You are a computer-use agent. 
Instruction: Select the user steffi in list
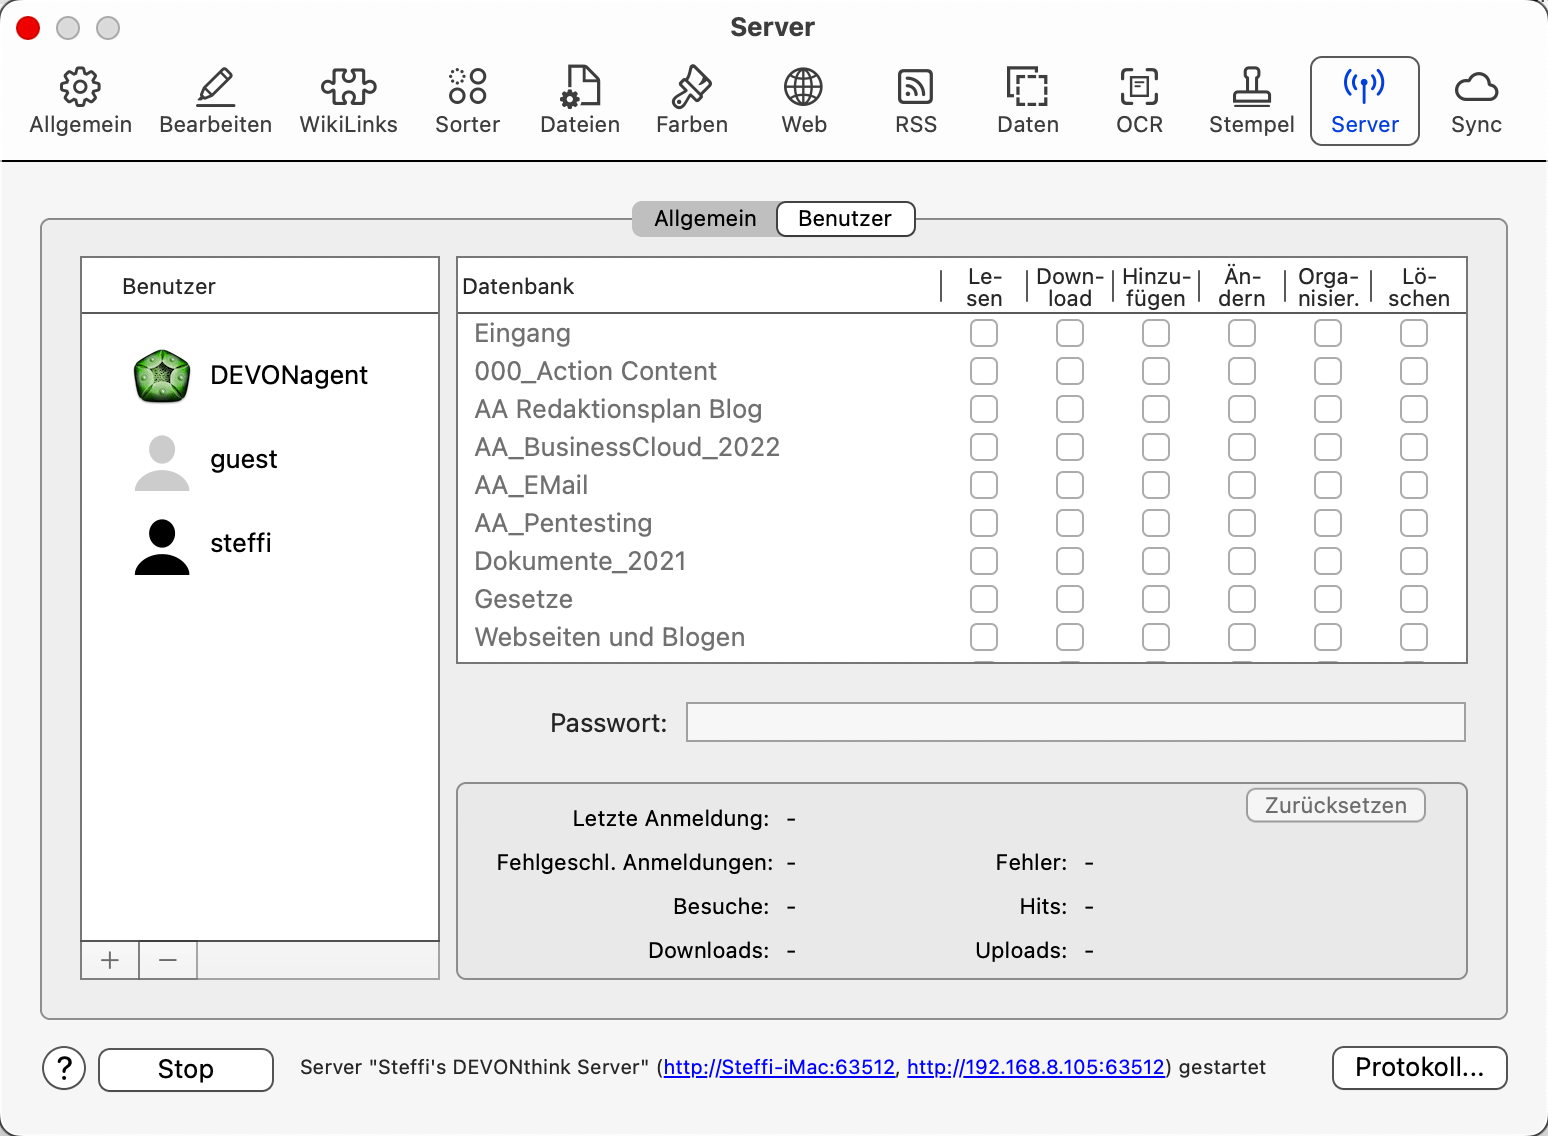[x=240, y=543]
